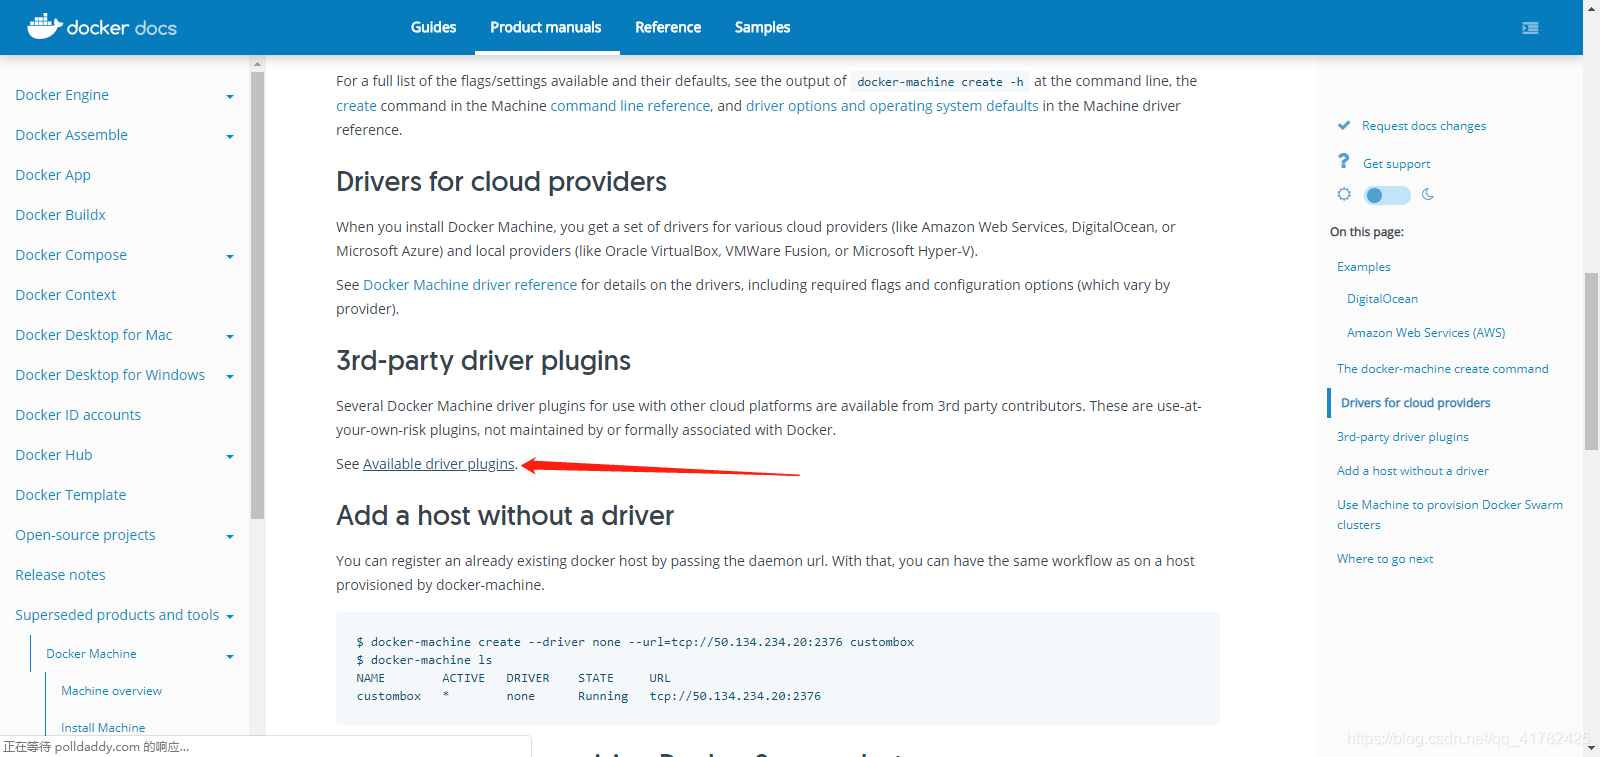Jump to Examples section
1600x757 pixels.
click(1364, 267)
